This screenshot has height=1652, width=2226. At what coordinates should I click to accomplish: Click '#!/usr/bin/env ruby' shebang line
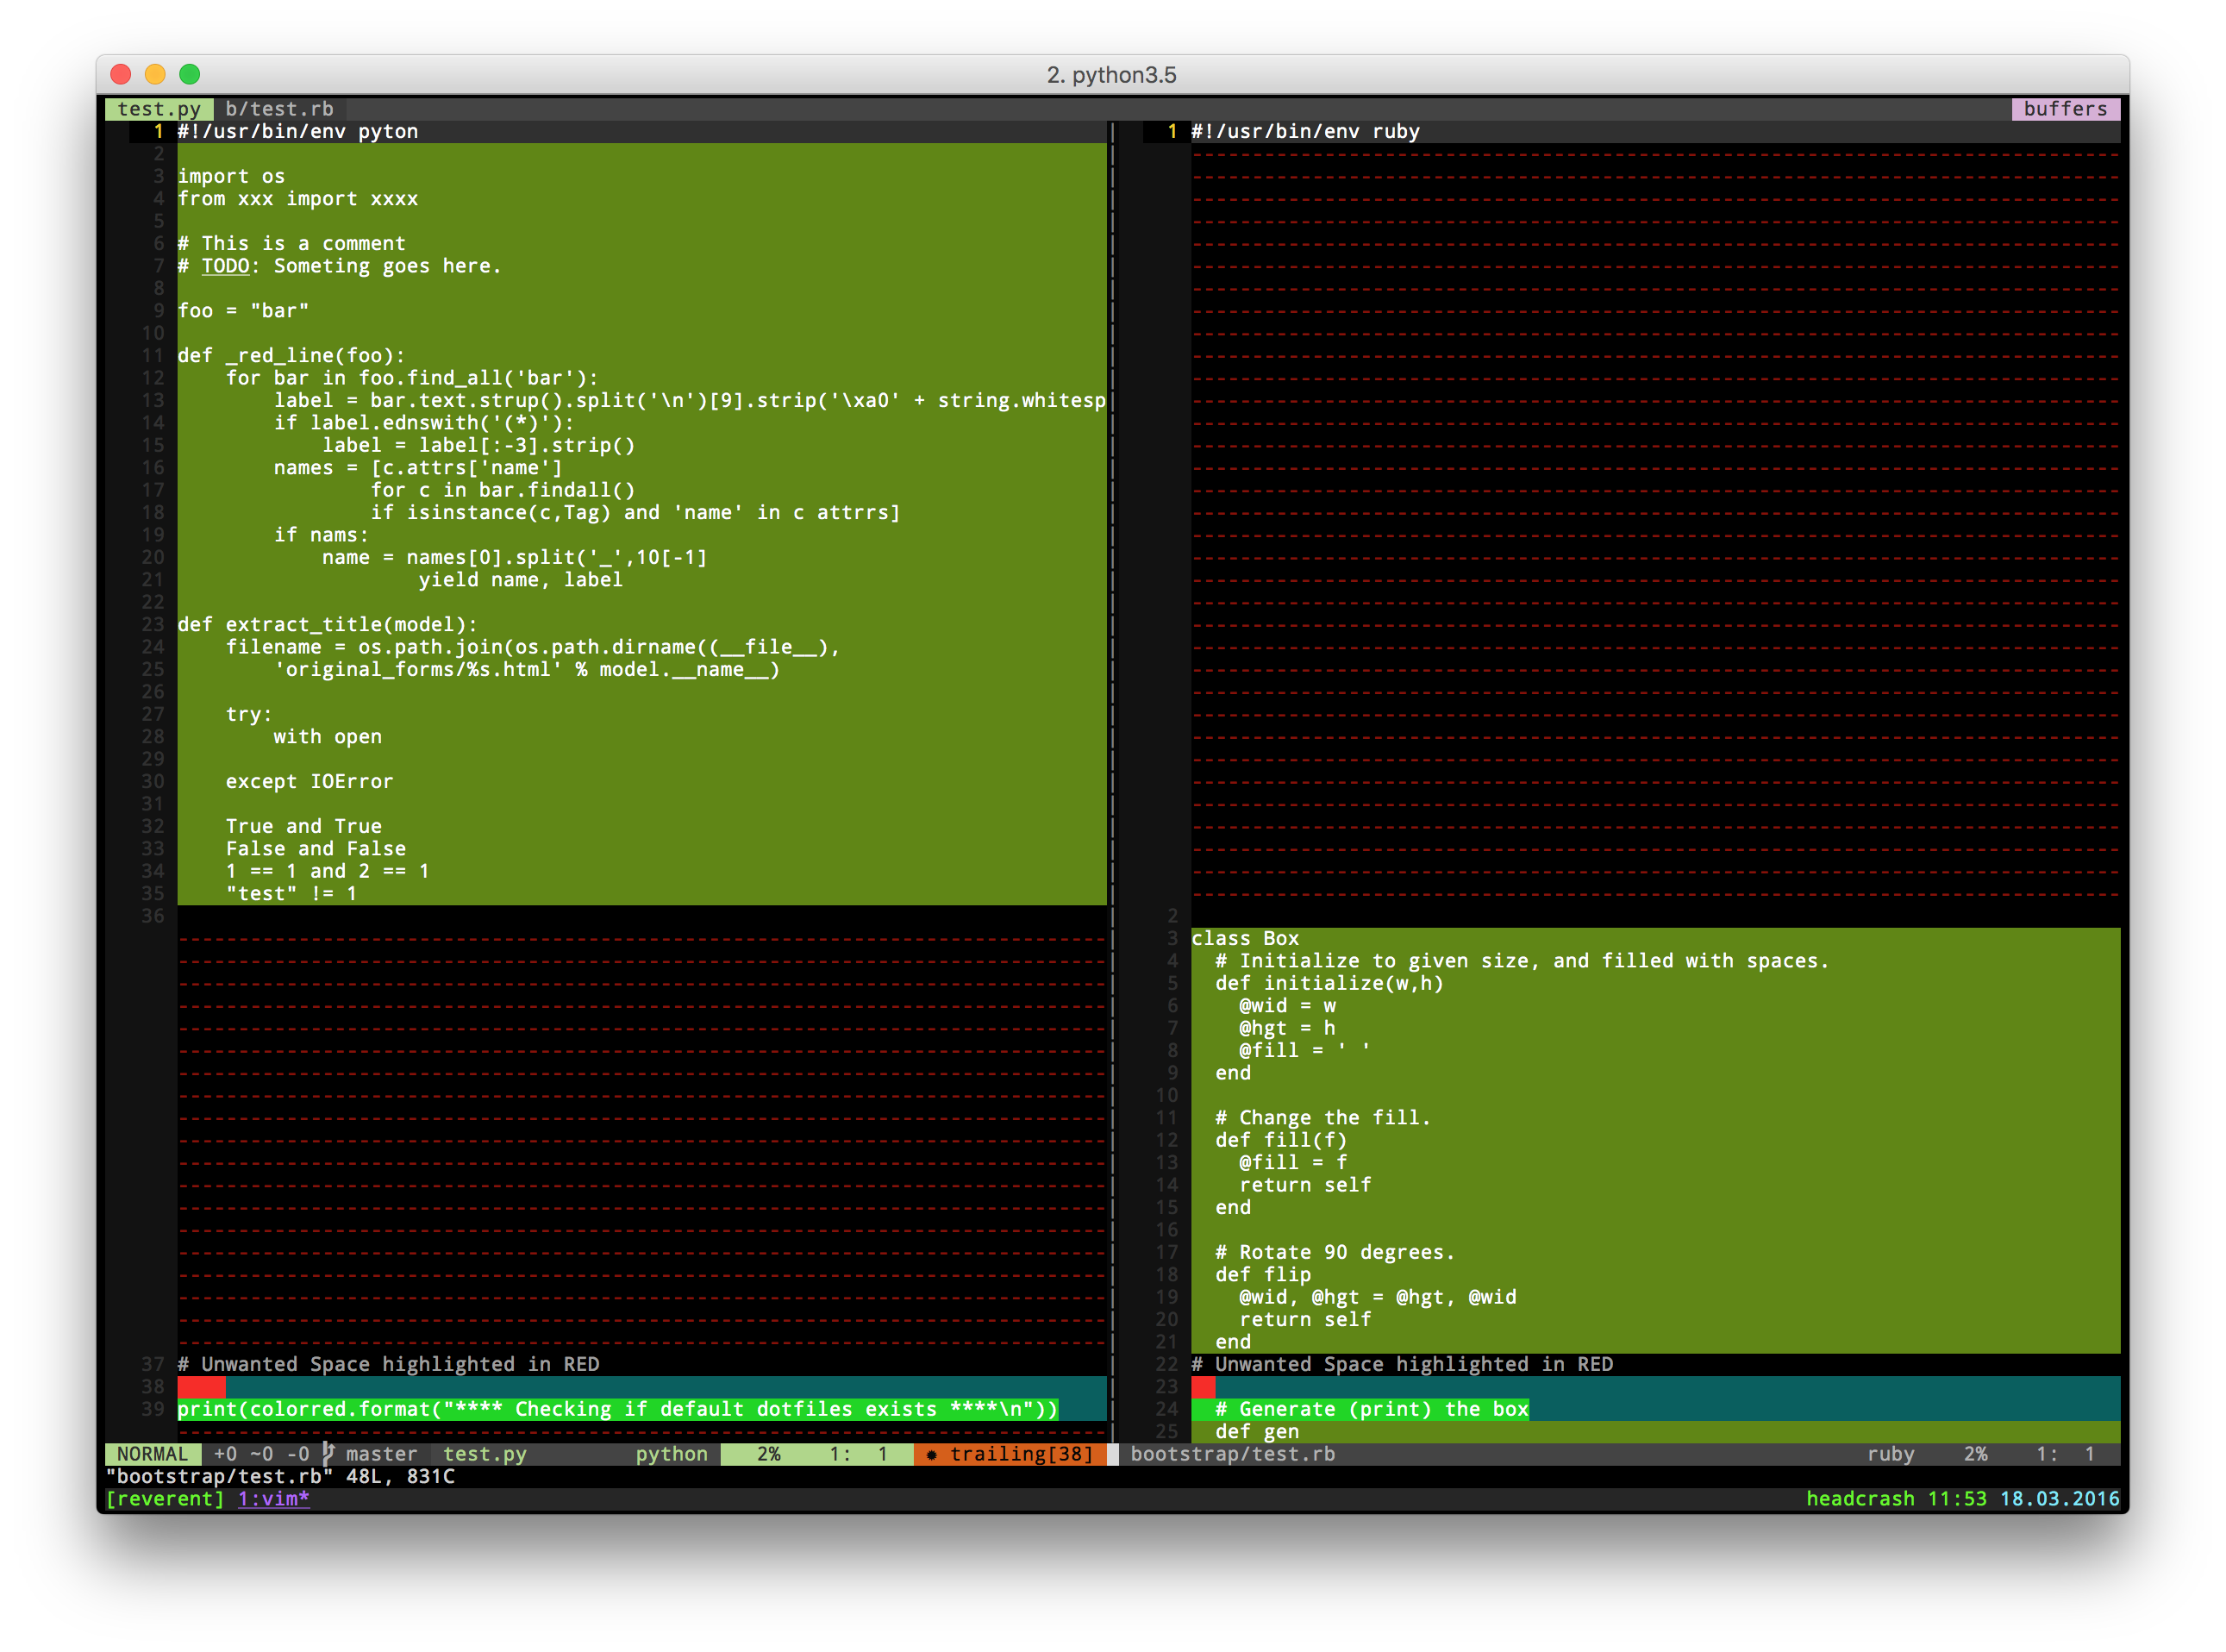pyautogui.click(x=1305, y=132)
